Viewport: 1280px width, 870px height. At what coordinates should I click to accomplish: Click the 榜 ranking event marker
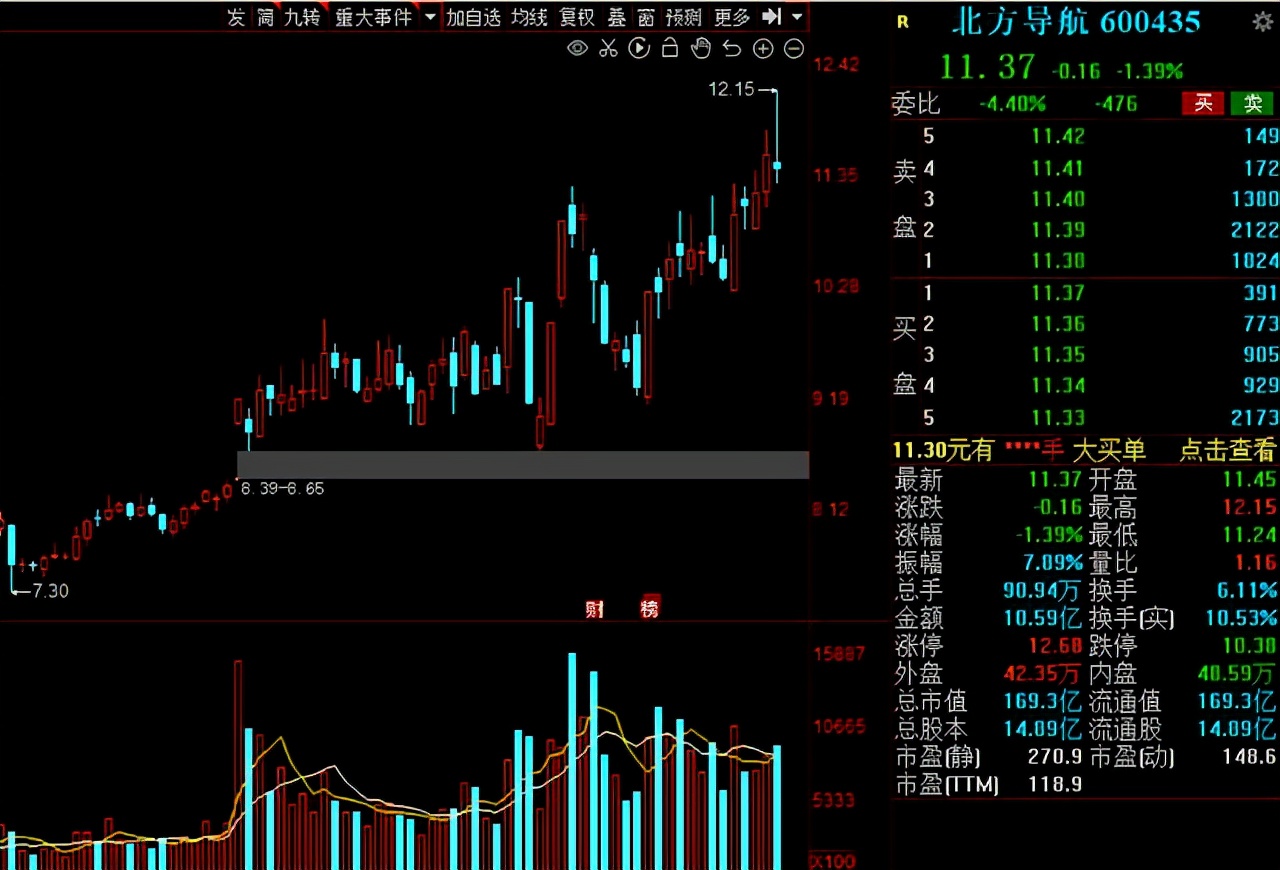coord(650,608)
